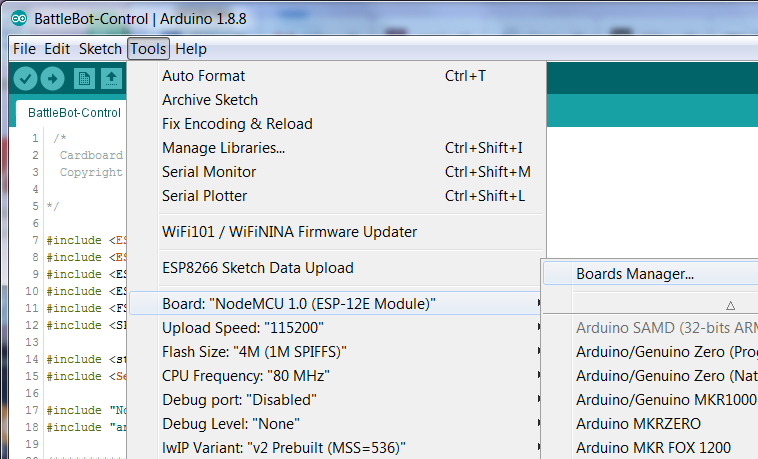Open the Sketch menu
The width and height of the screenshot is (758, 459).
100,49
